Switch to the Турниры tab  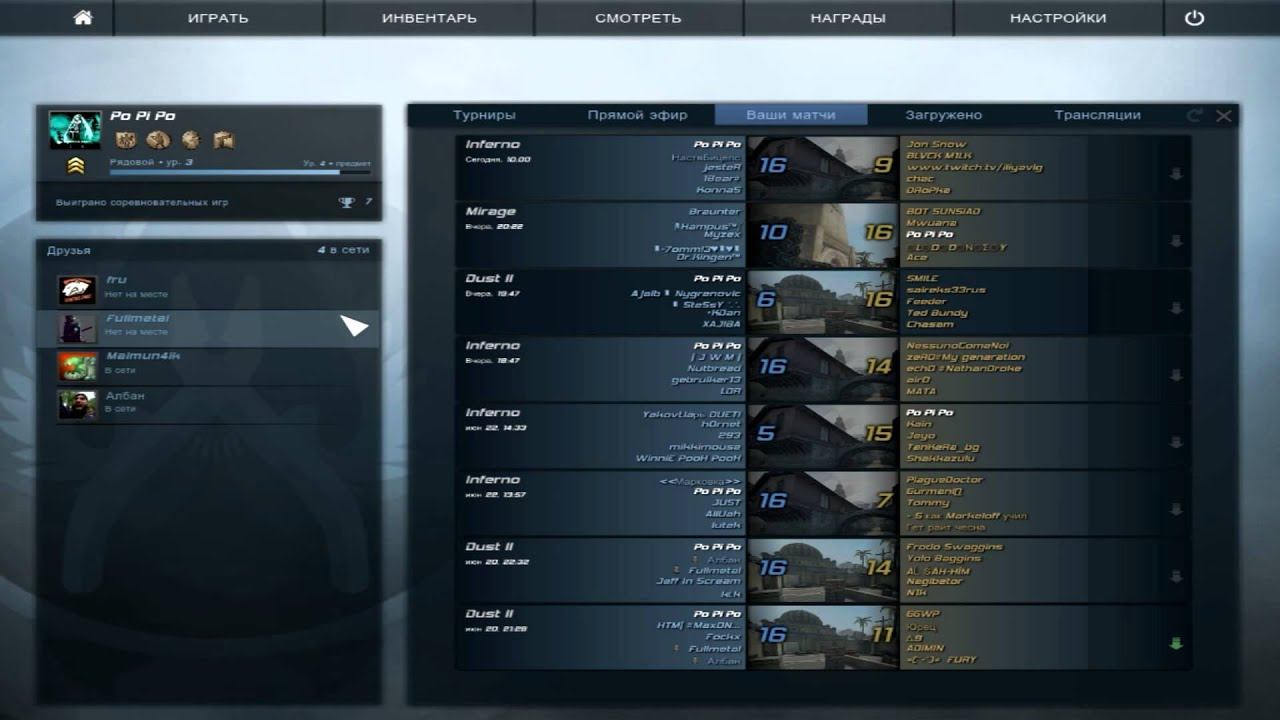pyautogui.click(x=484, y=115)
